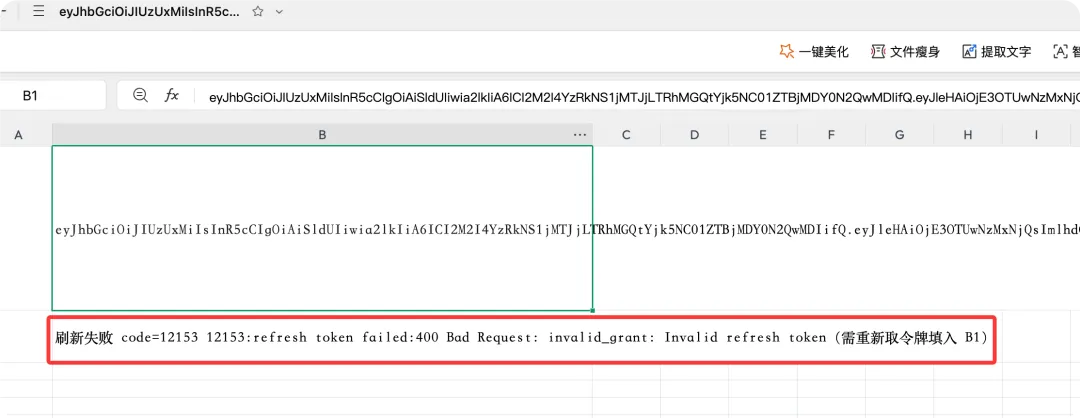Viewport: 1080px width, 418px height.
Task: Click the 一键美化 toolbar button
Action: pos(813,52)
